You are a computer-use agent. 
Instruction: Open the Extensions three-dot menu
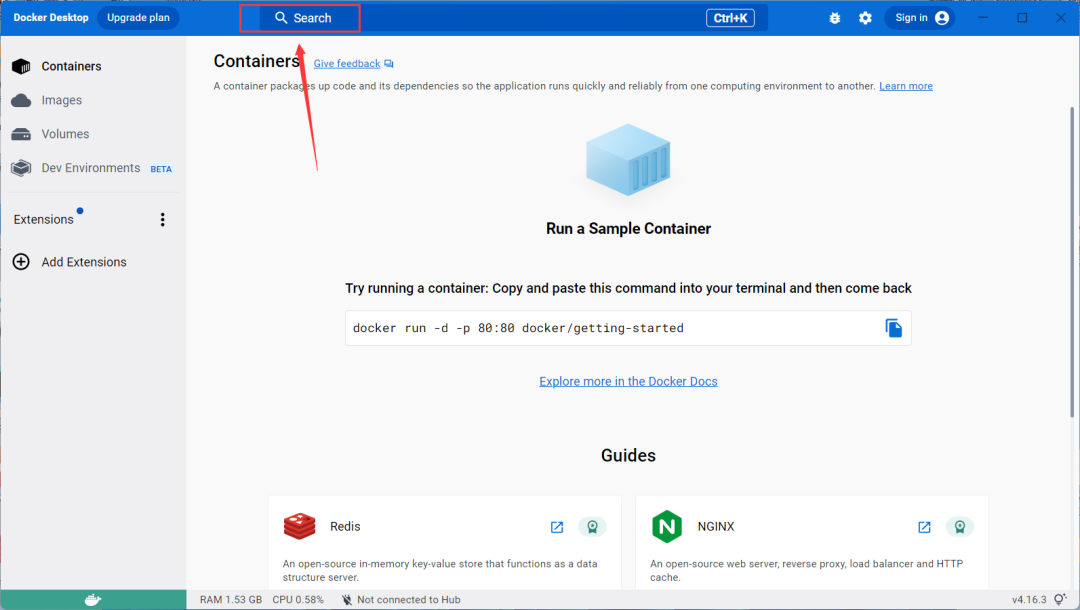pyautogui.click(x=163, y=220)
